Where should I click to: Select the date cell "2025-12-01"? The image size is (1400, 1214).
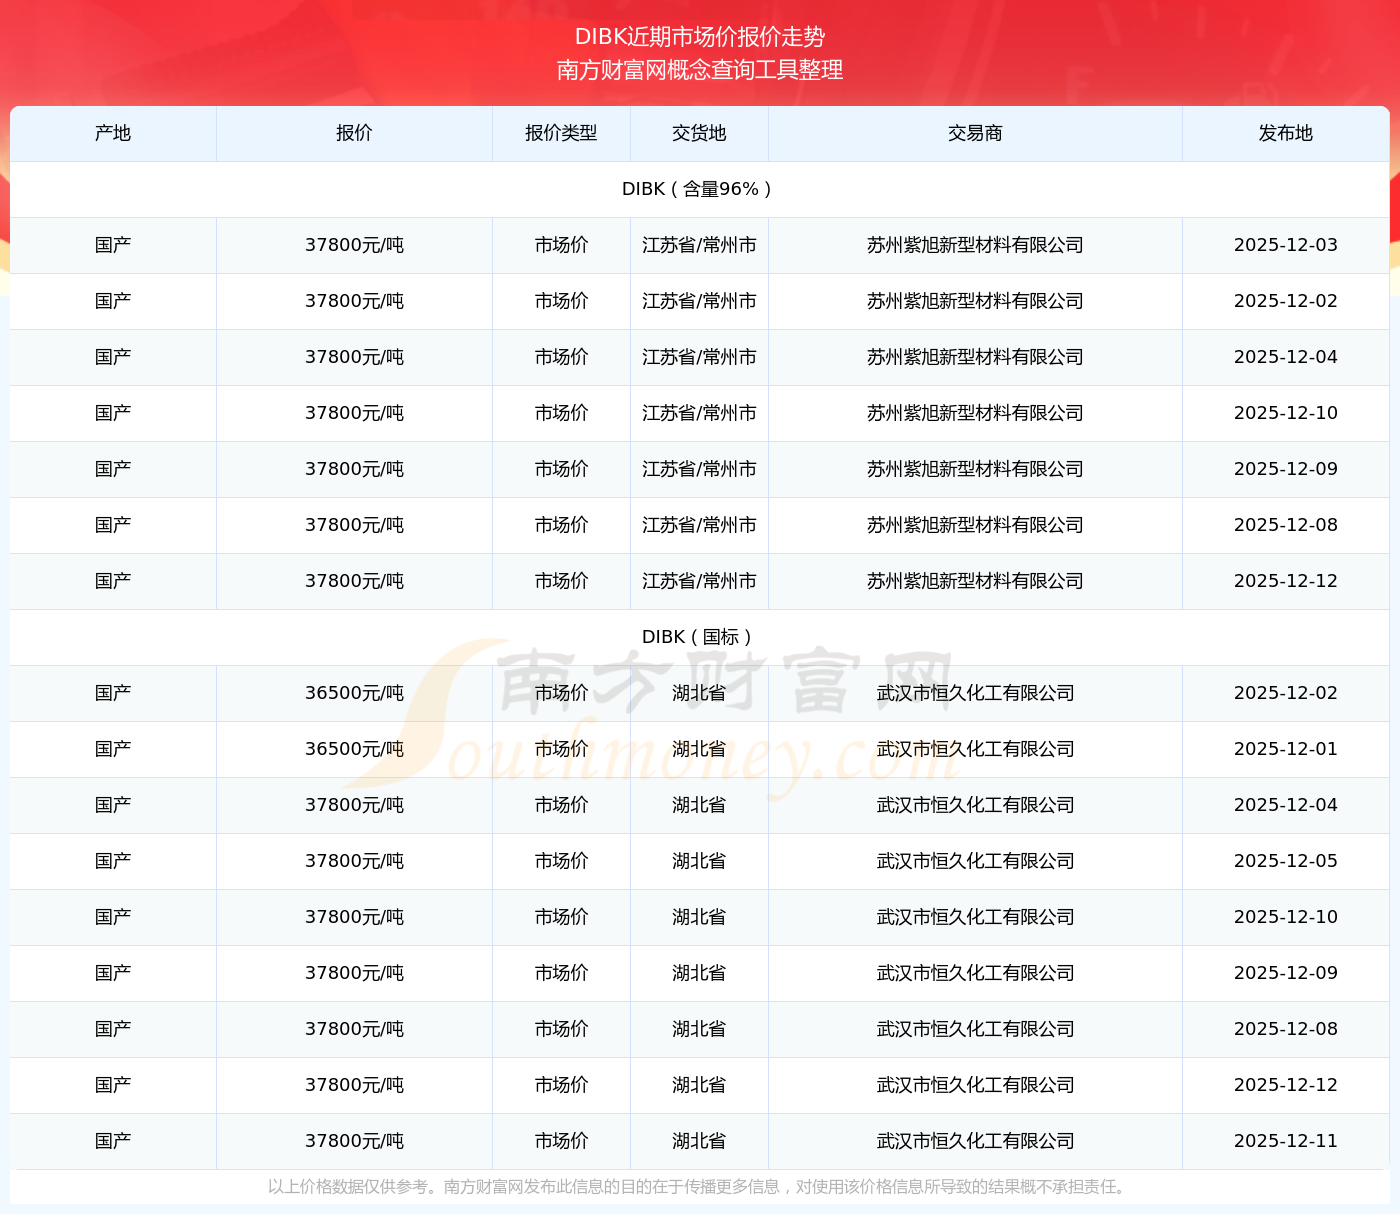[x=1286, y=749]
